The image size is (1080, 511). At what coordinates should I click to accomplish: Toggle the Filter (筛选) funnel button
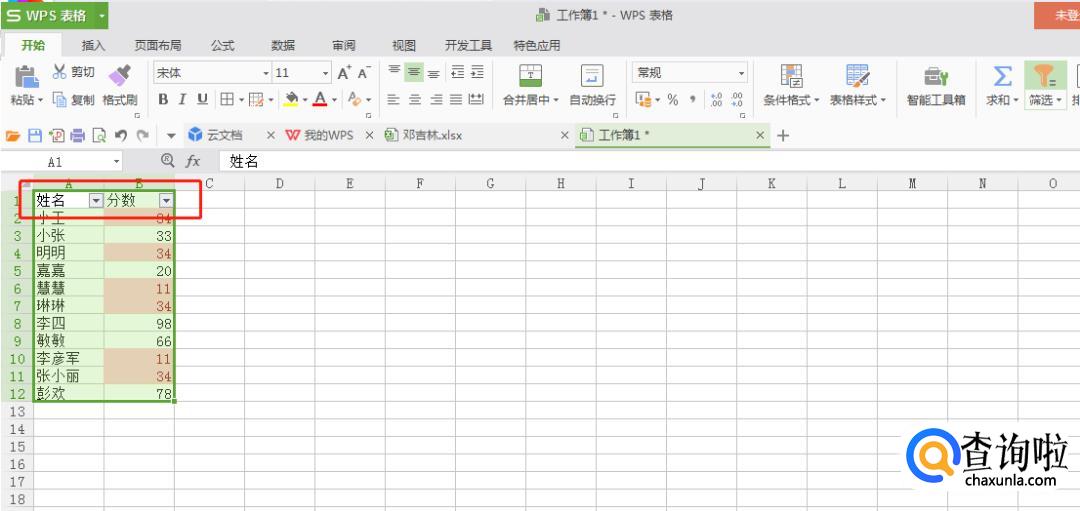point(1044,76)
